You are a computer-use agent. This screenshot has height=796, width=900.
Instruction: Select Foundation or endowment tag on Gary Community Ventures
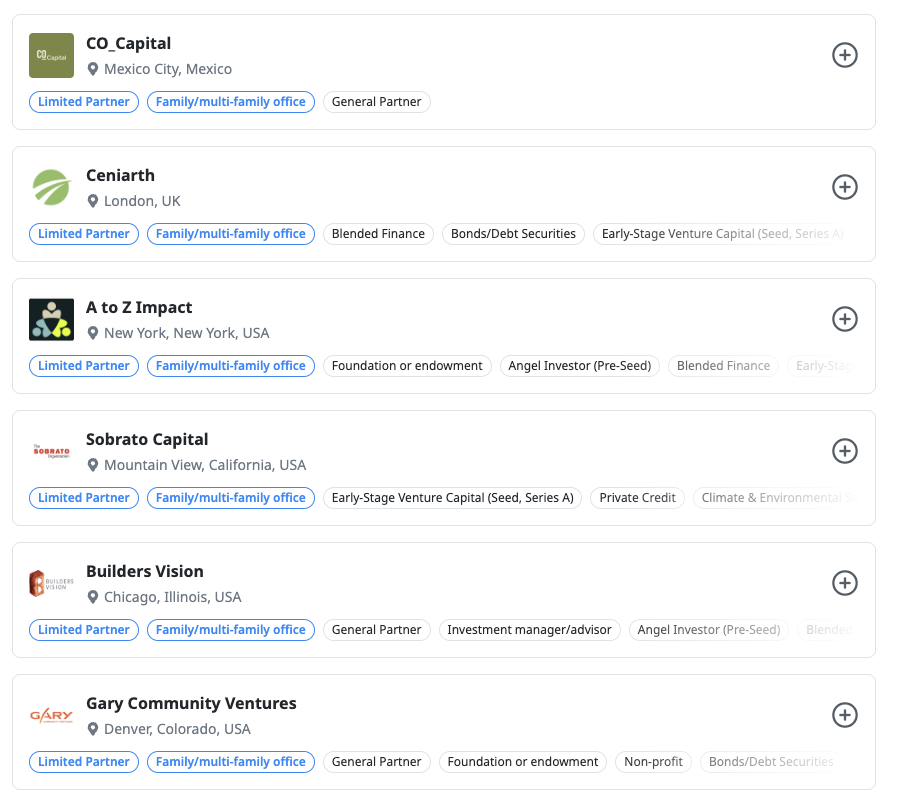(523, 762)
